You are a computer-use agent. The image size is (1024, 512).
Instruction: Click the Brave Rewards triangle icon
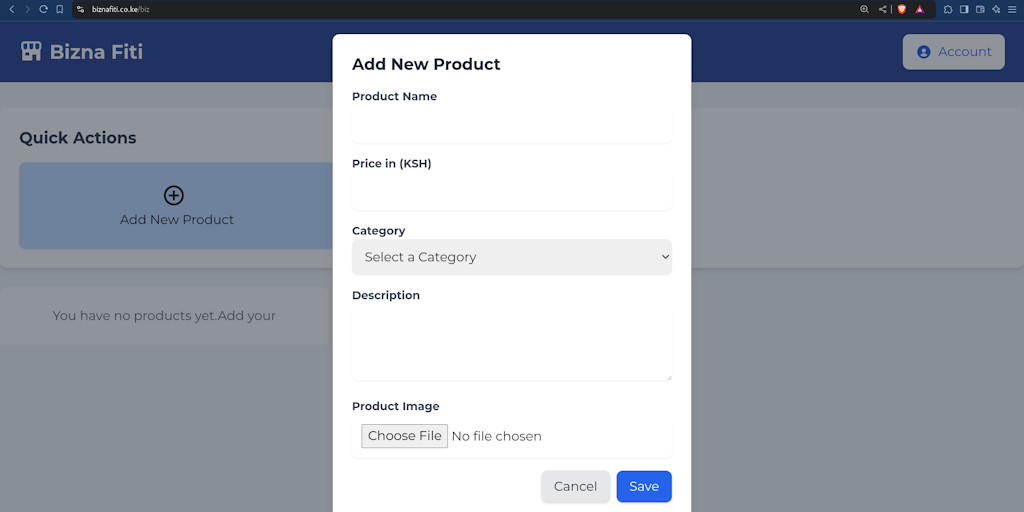(x=919, y=9)
